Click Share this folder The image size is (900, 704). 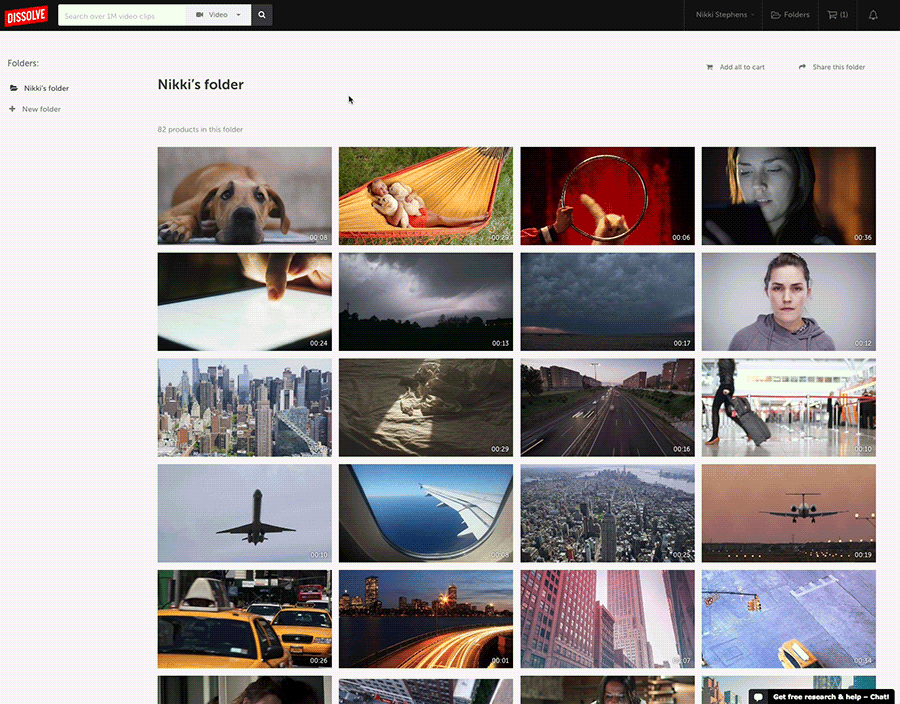click(832, 67)
